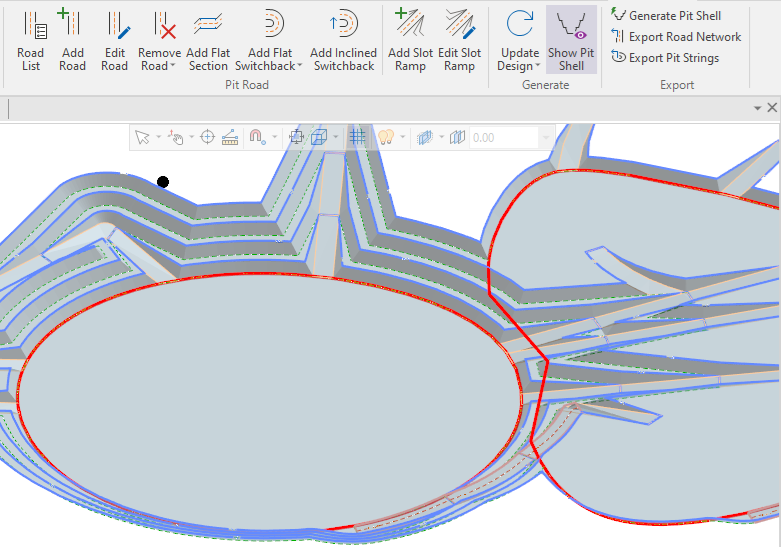Open the snap magnet dropdown arrow
The image size is (781, 547).
[274, 137]
